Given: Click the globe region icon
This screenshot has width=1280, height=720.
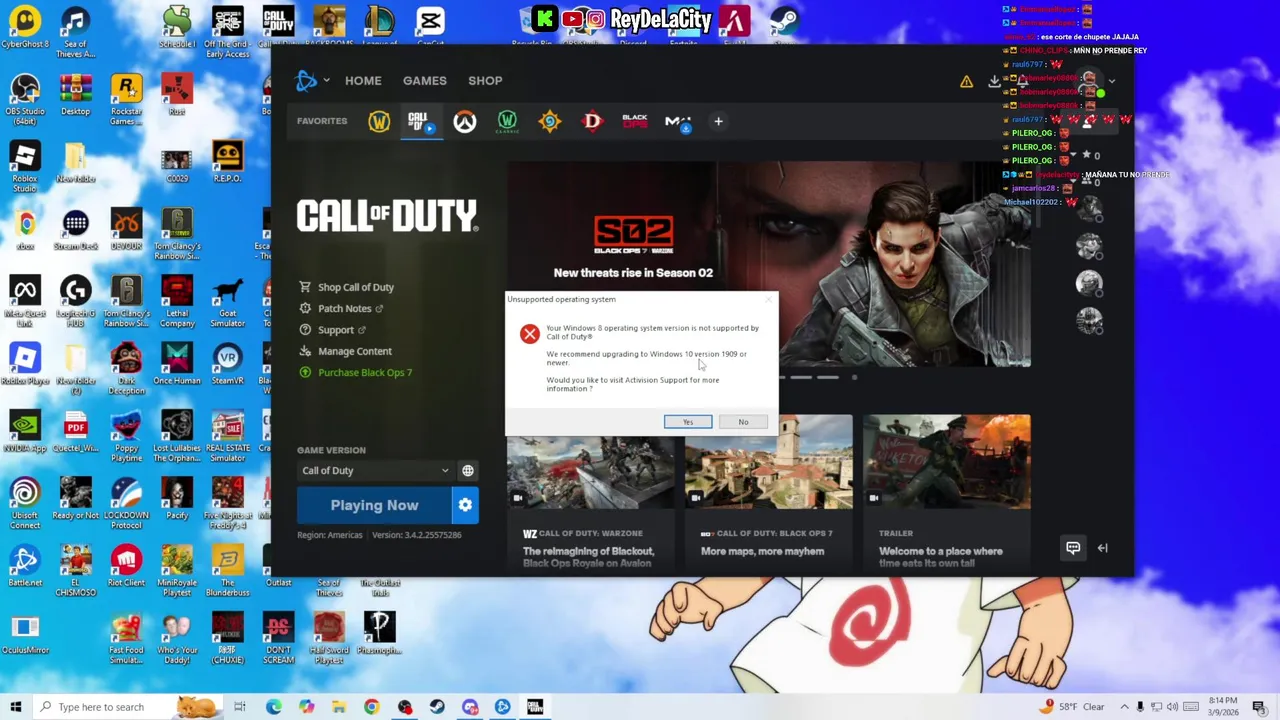Looking at the screenshot, I should [467, 470].
